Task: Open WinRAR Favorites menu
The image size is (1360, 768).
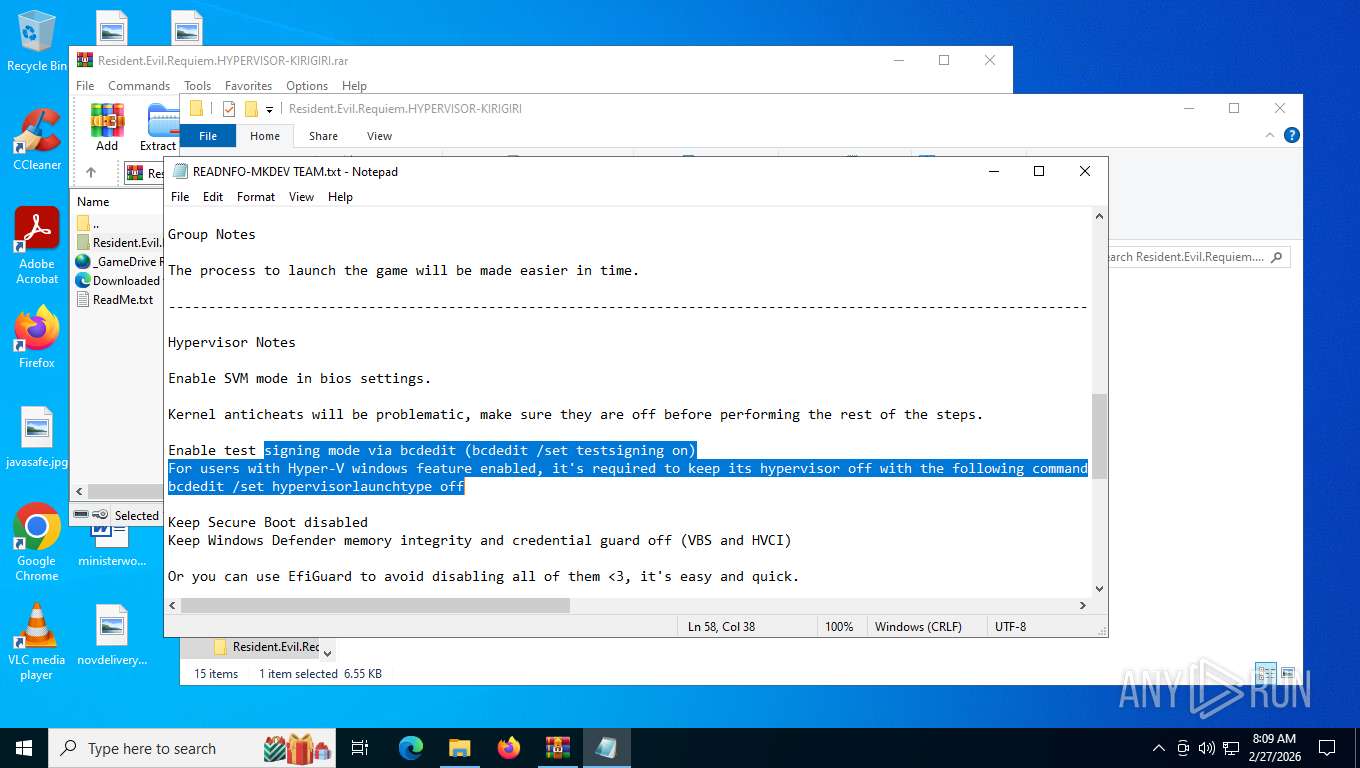Action: (x=248, y=86)
